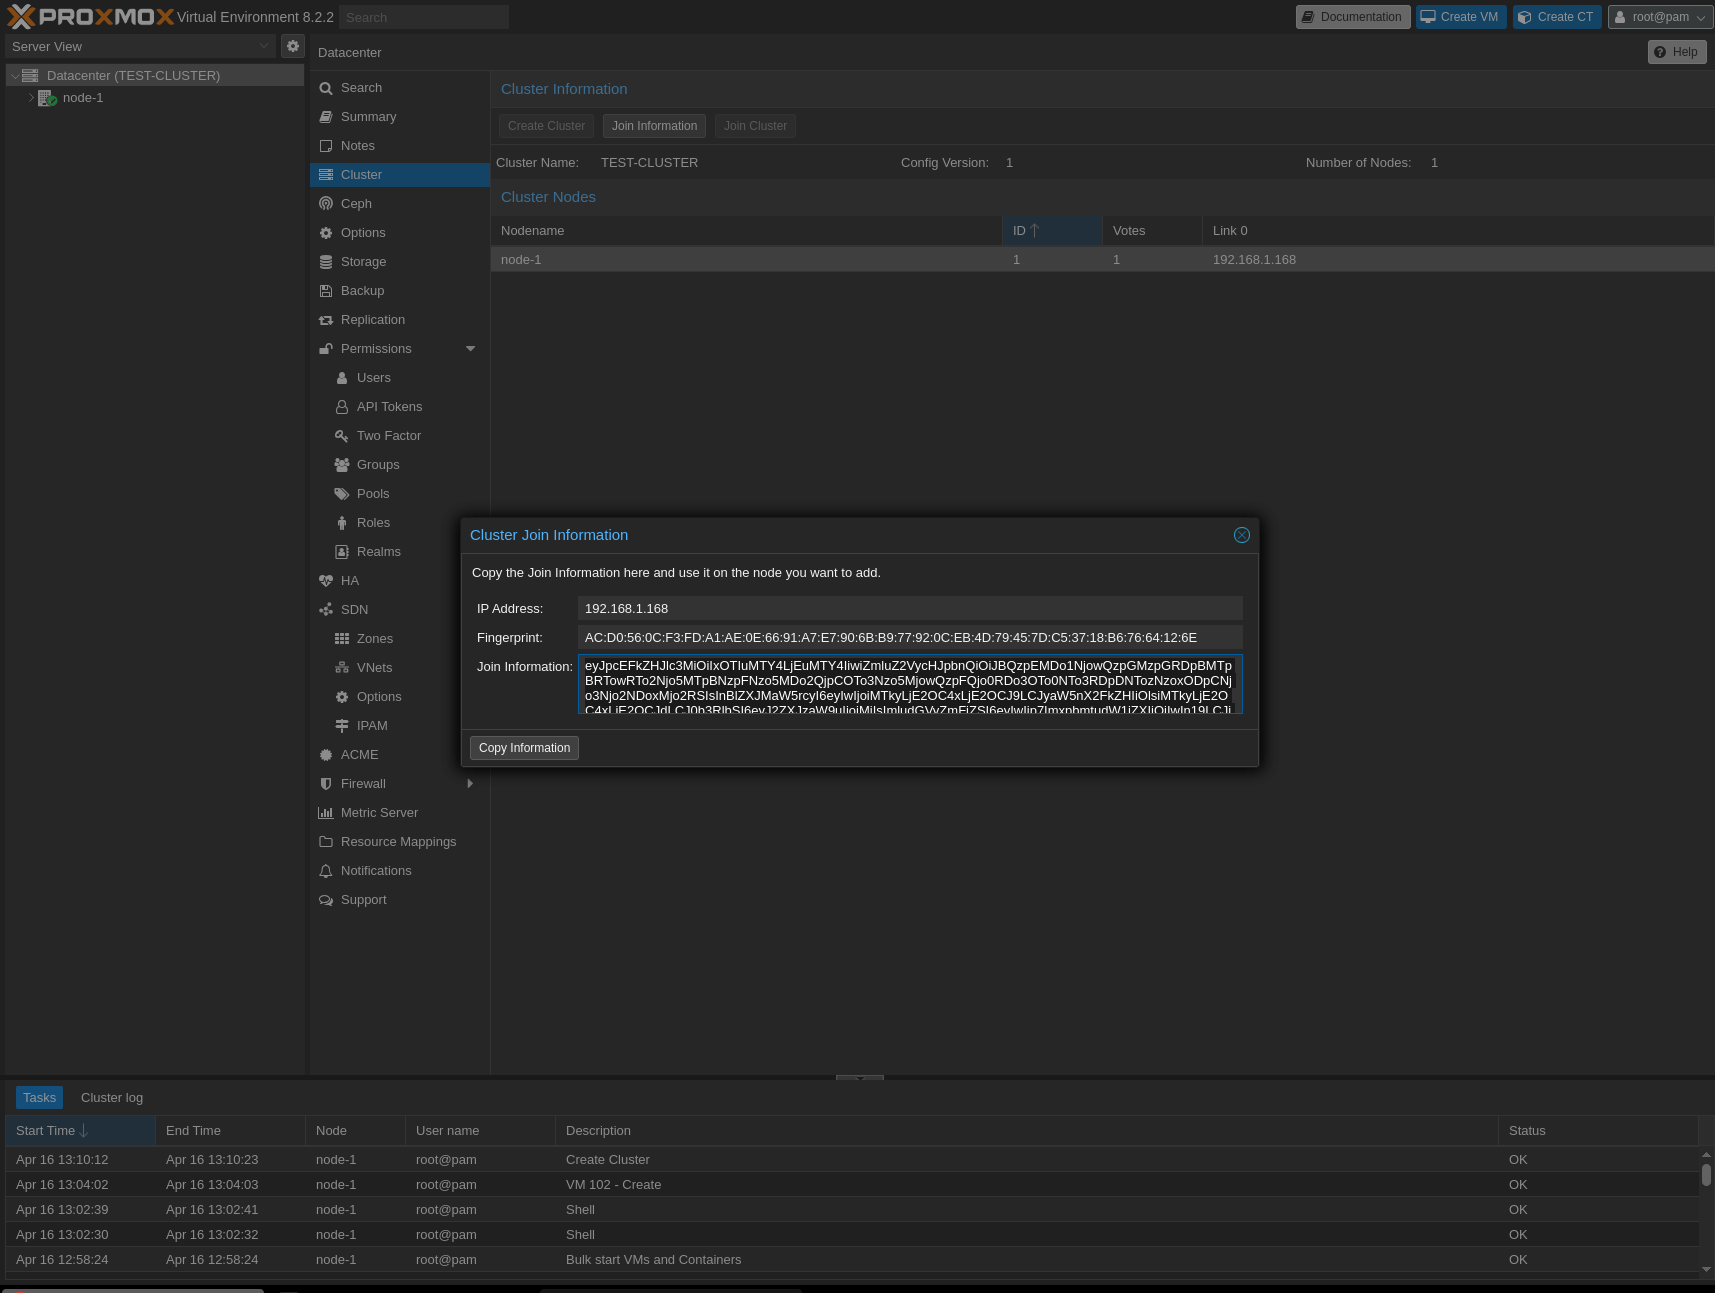
Task: Open ACME certificate settings
Action: click(359, 754)
